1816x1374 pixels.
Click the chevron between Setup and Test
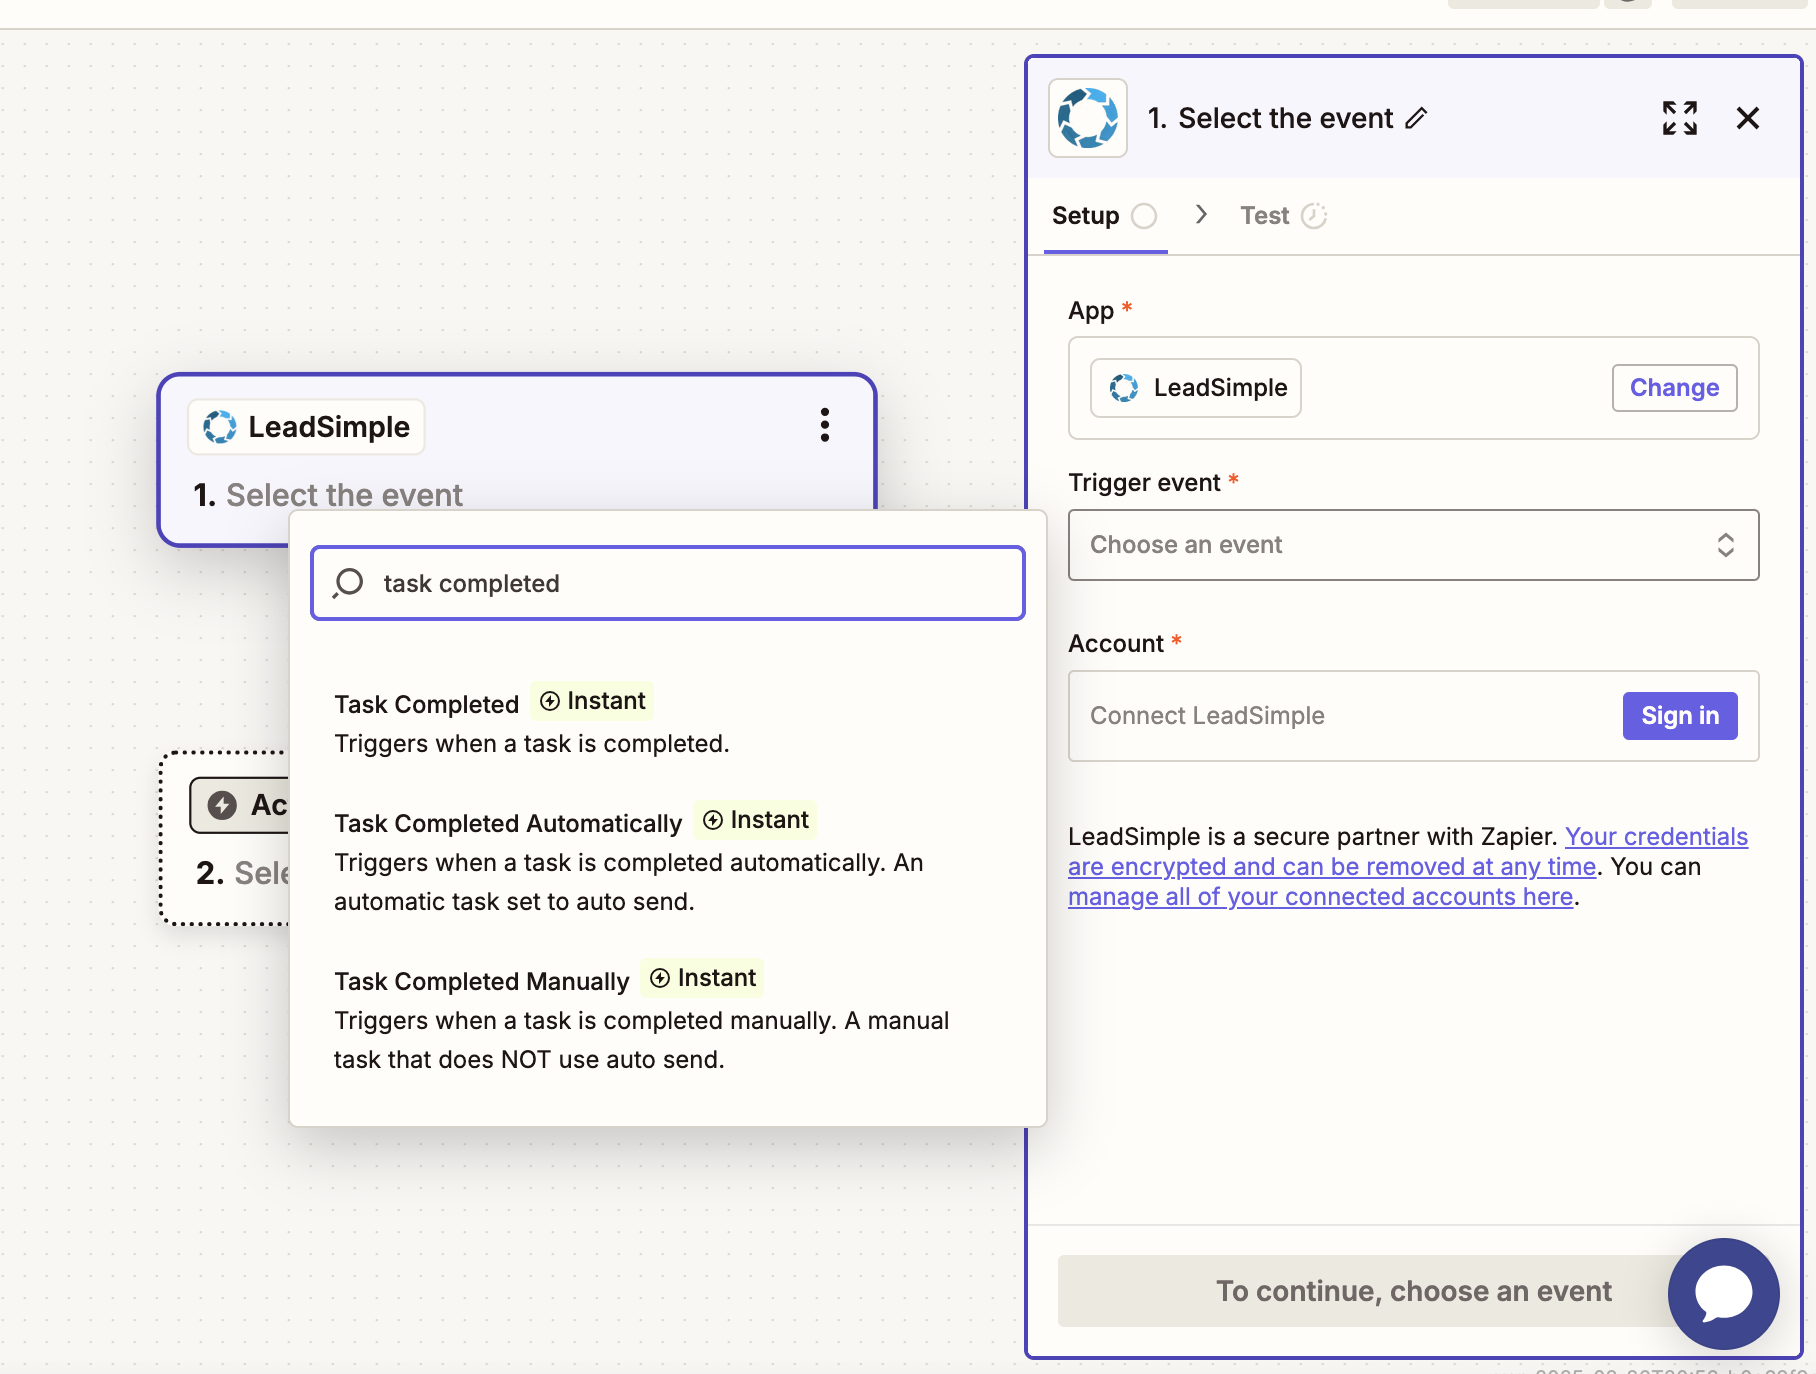1201,214
